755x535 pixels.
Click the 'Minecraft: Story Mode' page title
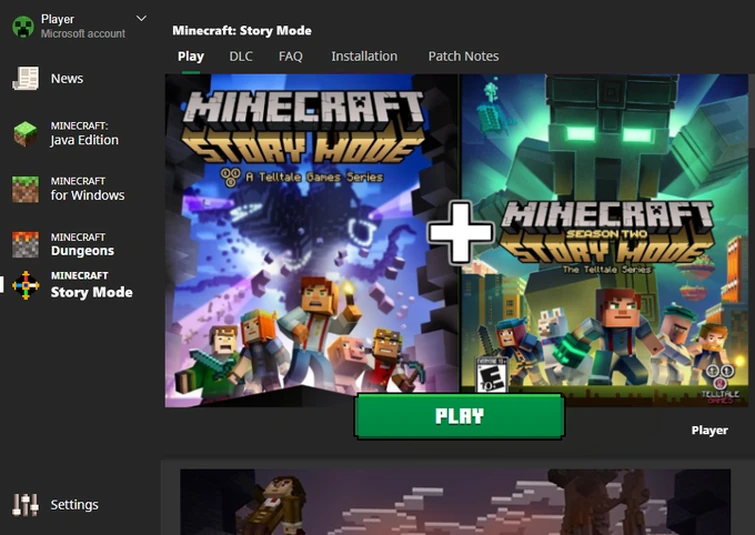[x=242, y=31]
